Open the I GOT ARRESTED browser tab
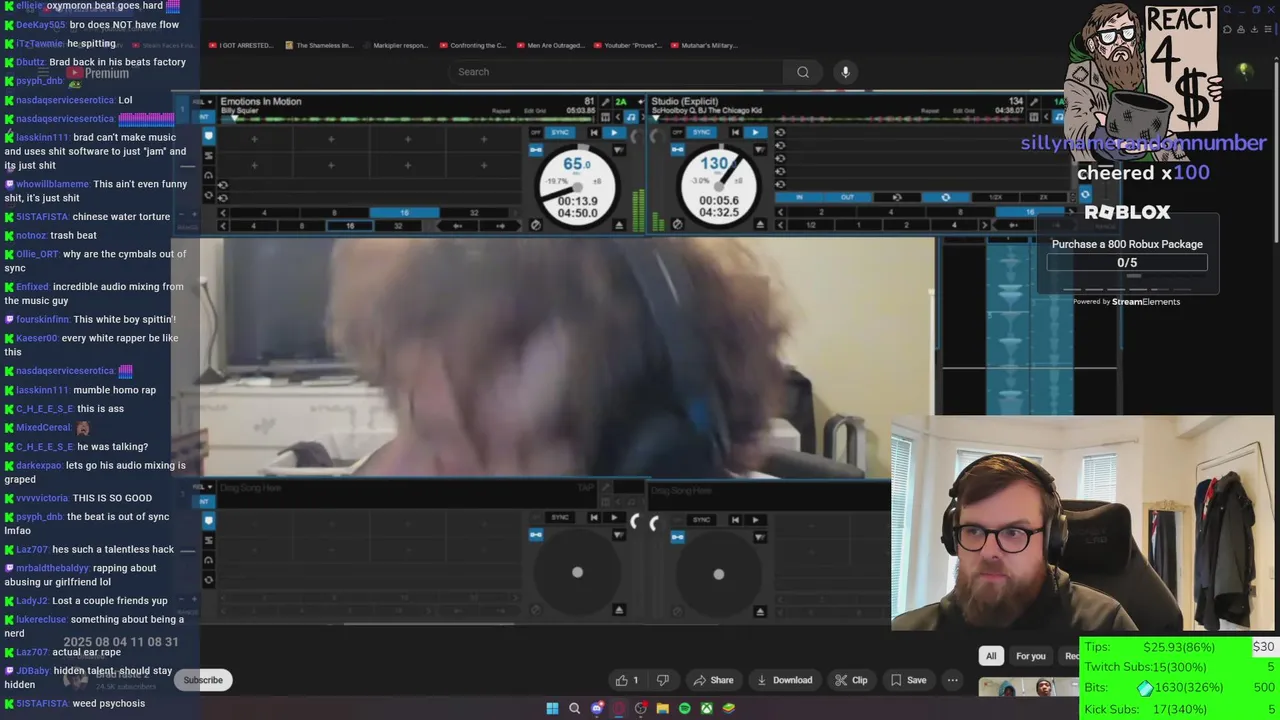Viewport: 1280px width, 720px height. [240, 45]
